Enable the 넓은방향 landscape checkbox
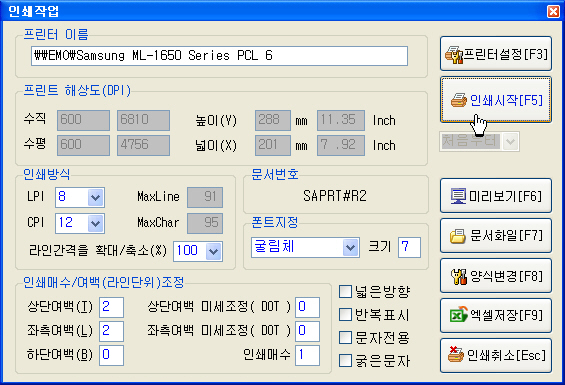Image resolution: width=565 pixels, height=385 pixels. click(x=345, y=291)
